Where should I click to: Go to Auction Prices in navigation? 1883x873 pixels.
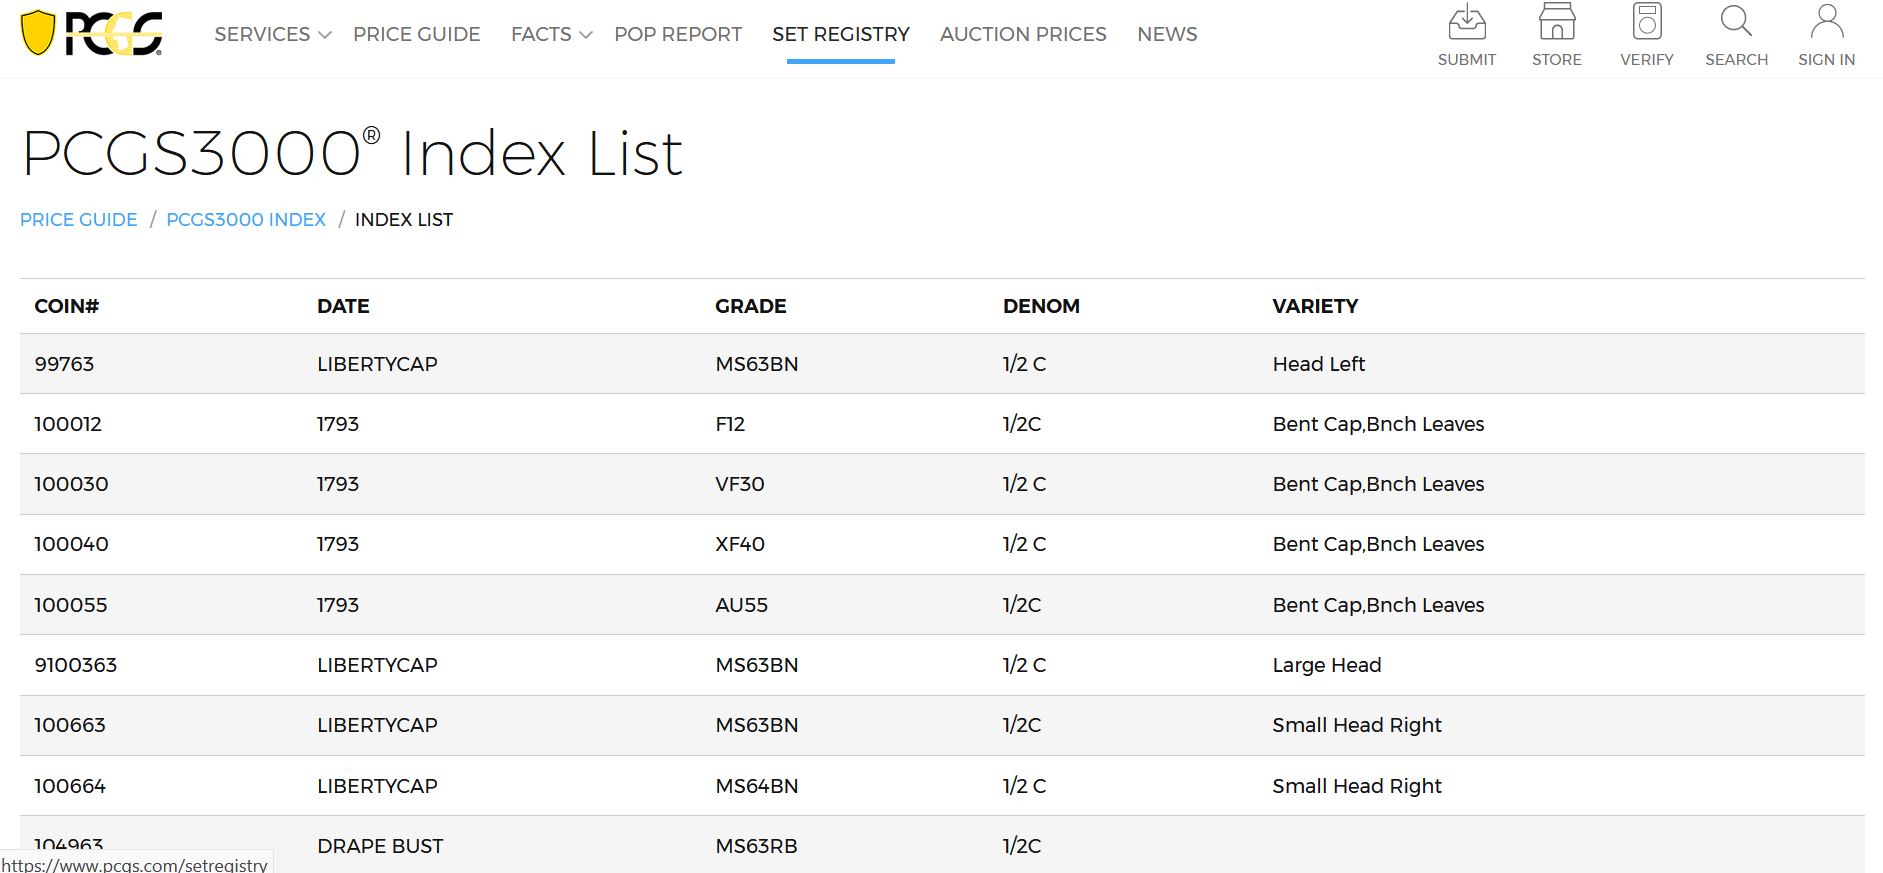point(1023,34)
